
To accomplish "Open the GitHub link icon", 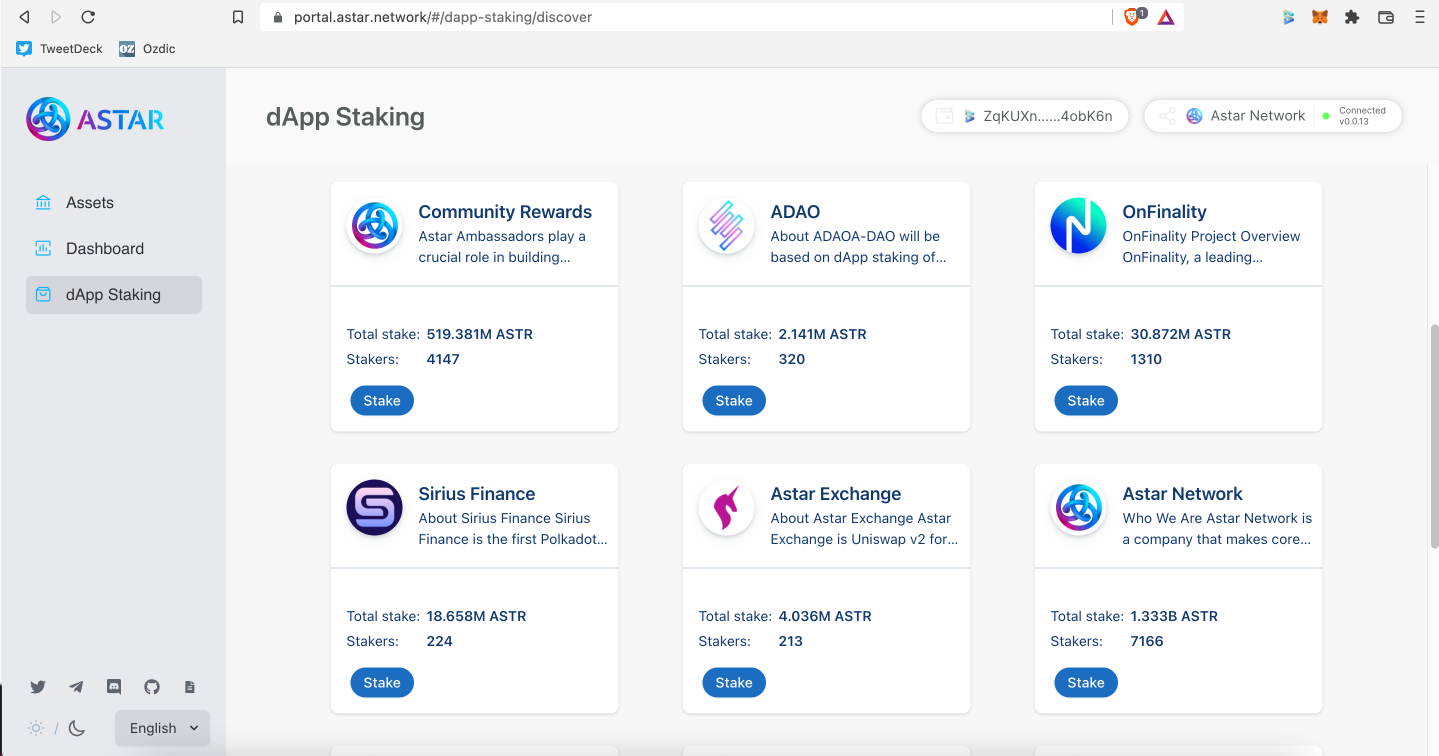I will click(152, 687).
